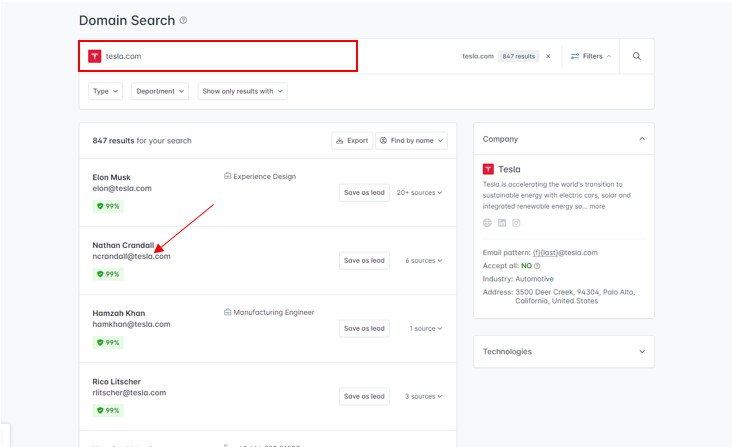Open Tesla's LinkedIn icon
The width and height of the screenshot is (732, 447).
coord(502,223)
